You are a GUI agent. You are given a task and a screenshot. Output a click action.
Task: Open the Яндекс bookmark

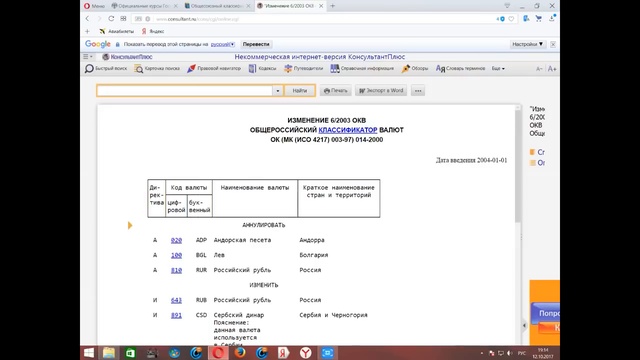[x=153, y=31]
